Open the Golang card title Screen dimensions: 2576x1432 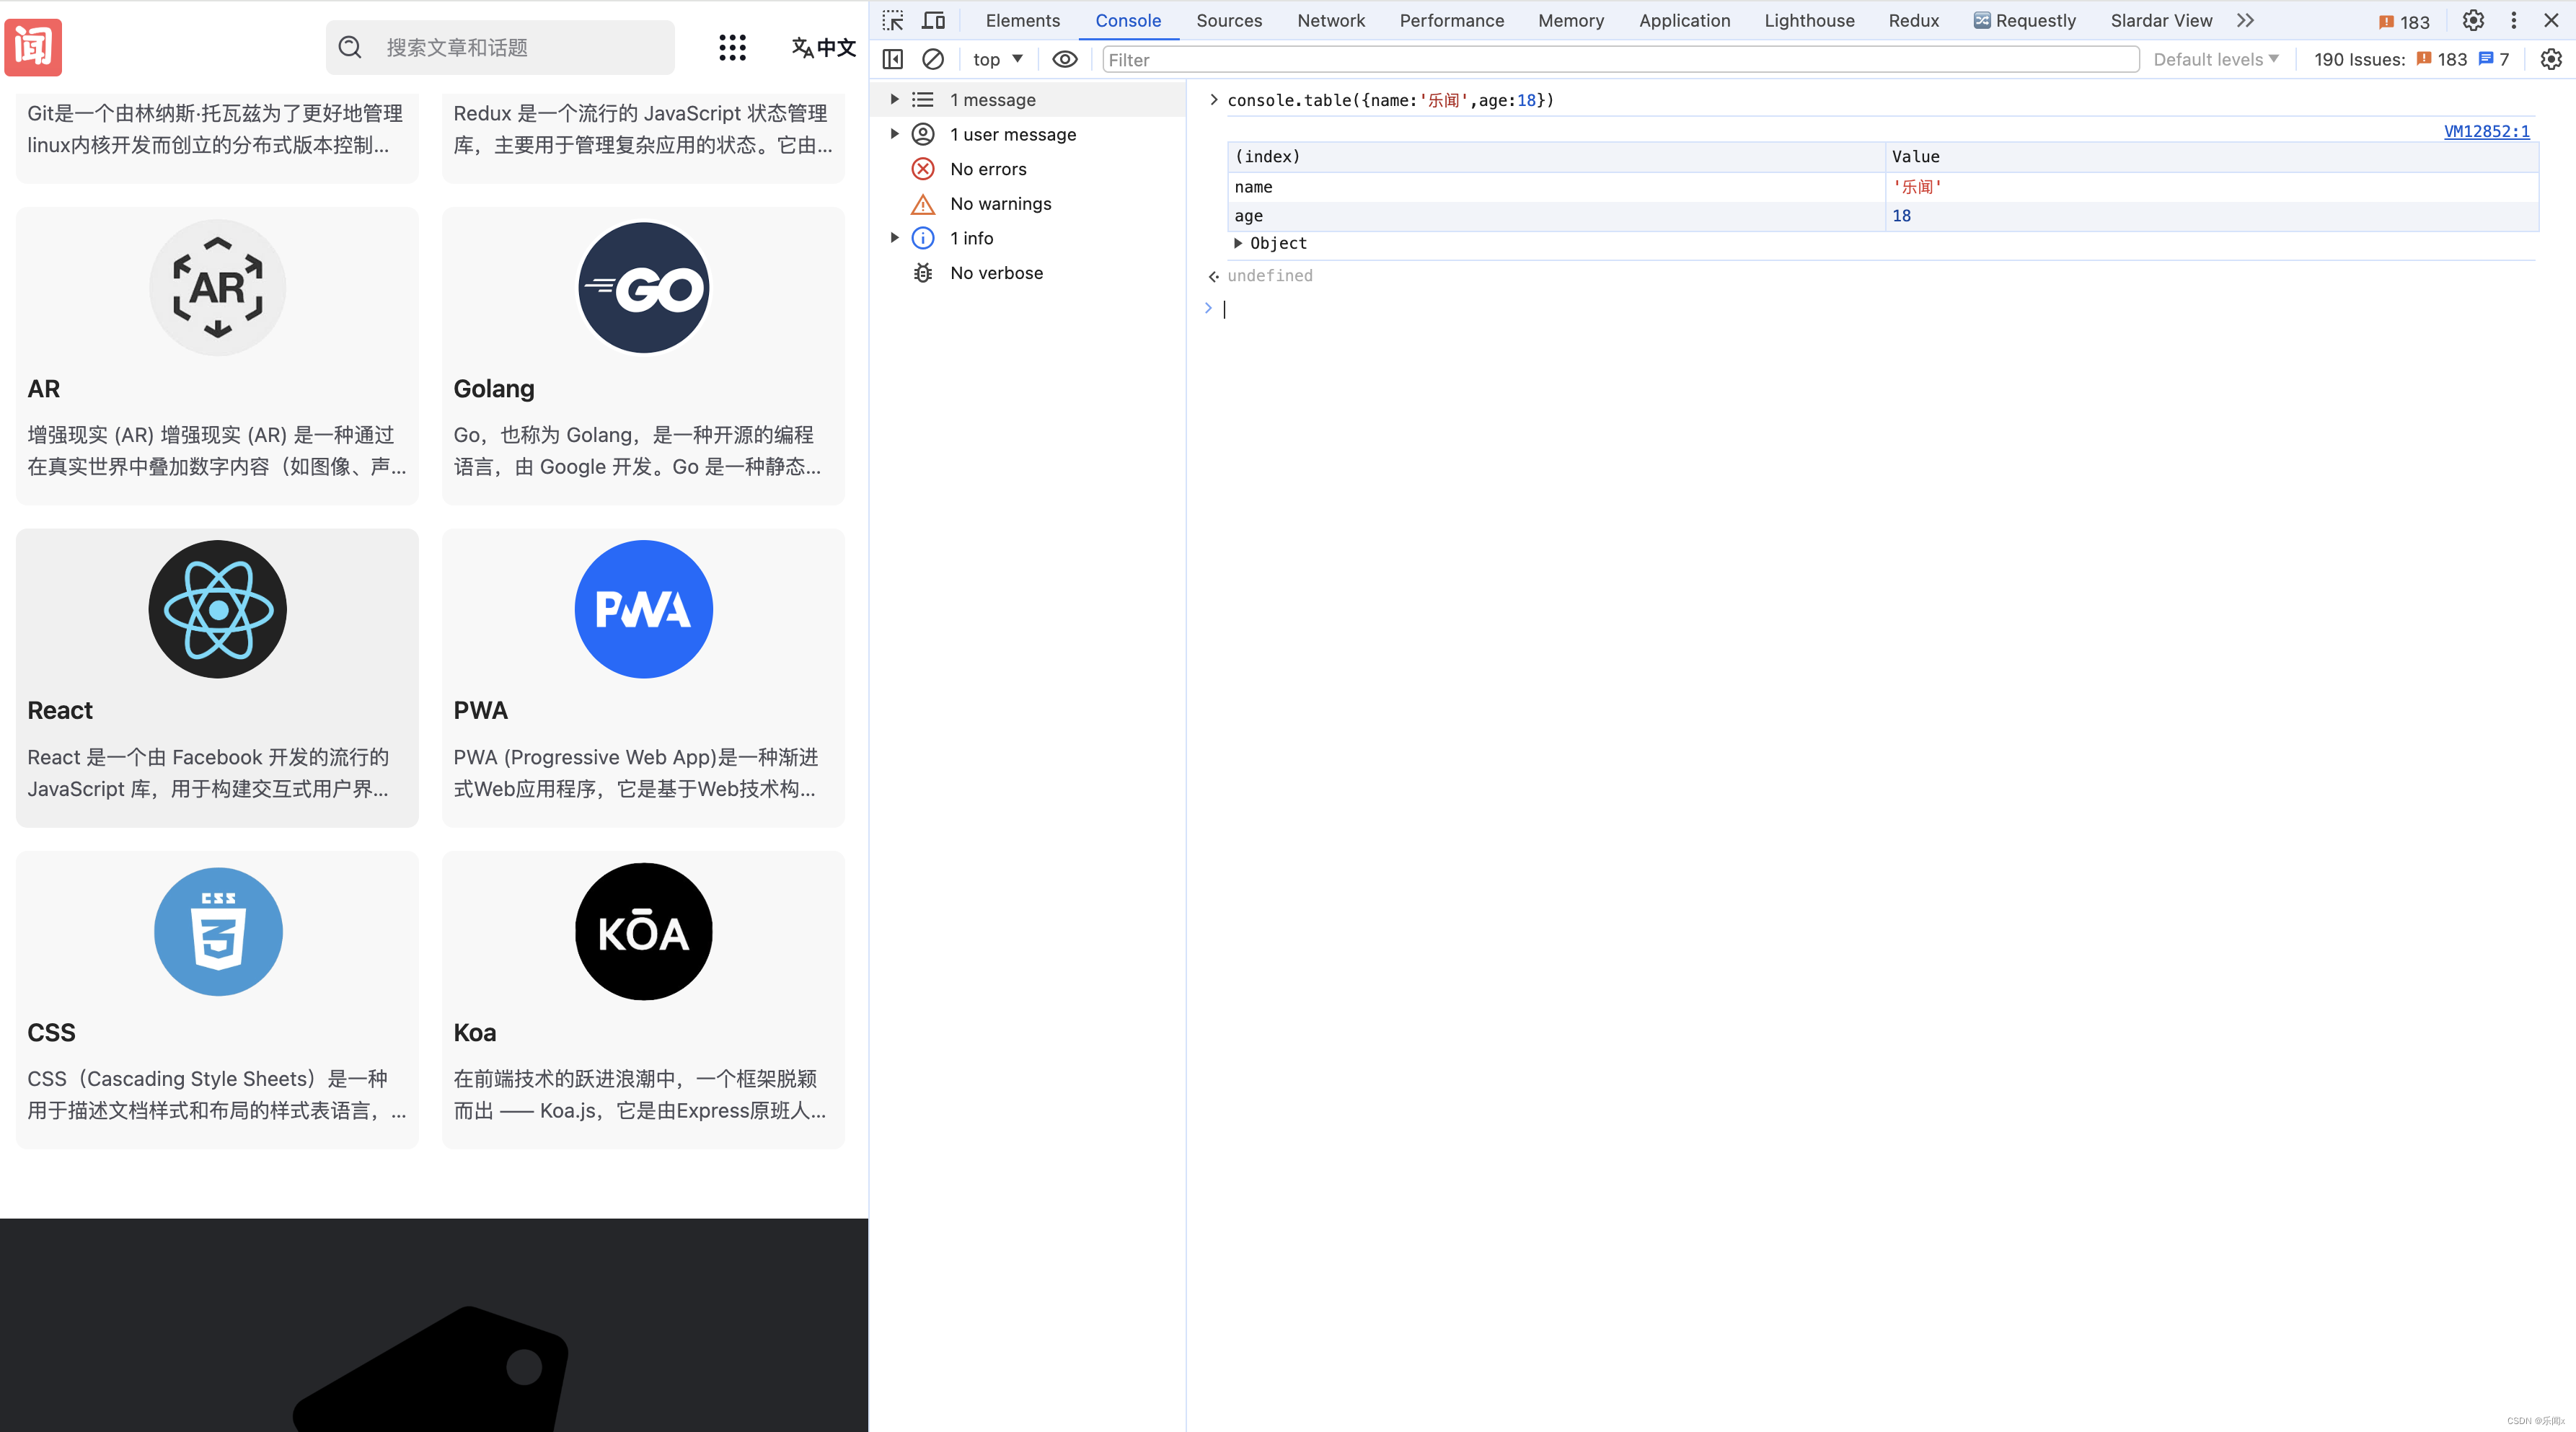(494, 389)
